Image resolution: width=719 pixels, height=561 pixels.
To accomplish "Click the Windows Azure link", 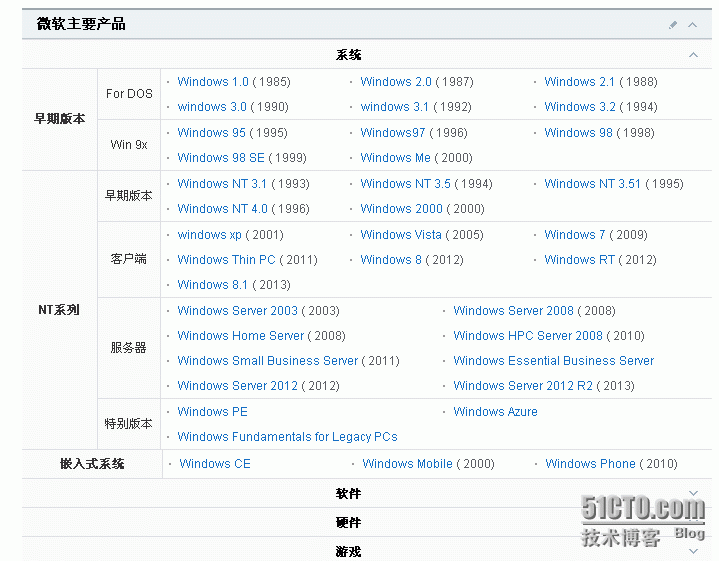I will pos(495,411).
